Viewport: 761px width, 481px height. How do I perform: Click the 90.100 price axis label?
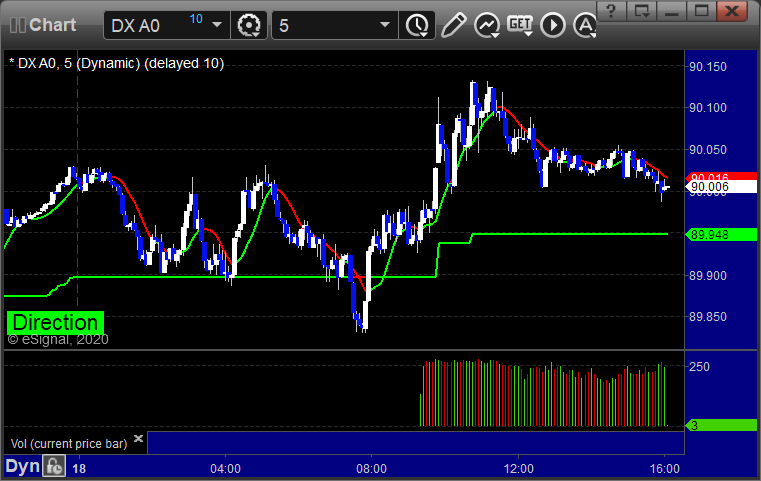[708, 108]
